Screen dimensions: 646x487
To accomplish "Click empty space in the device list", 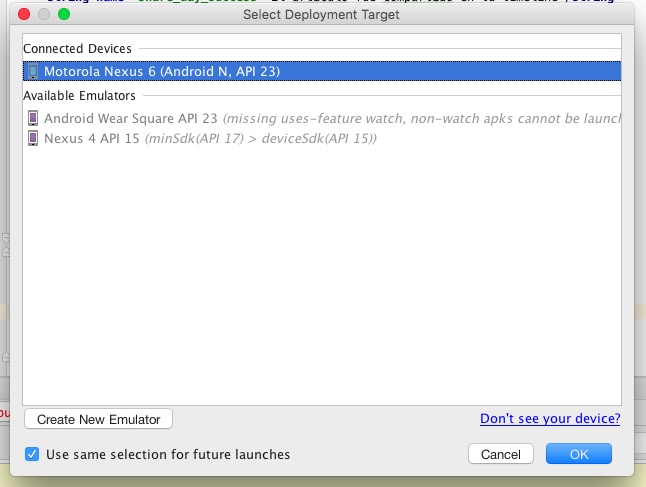I will [x=320, y=280].
